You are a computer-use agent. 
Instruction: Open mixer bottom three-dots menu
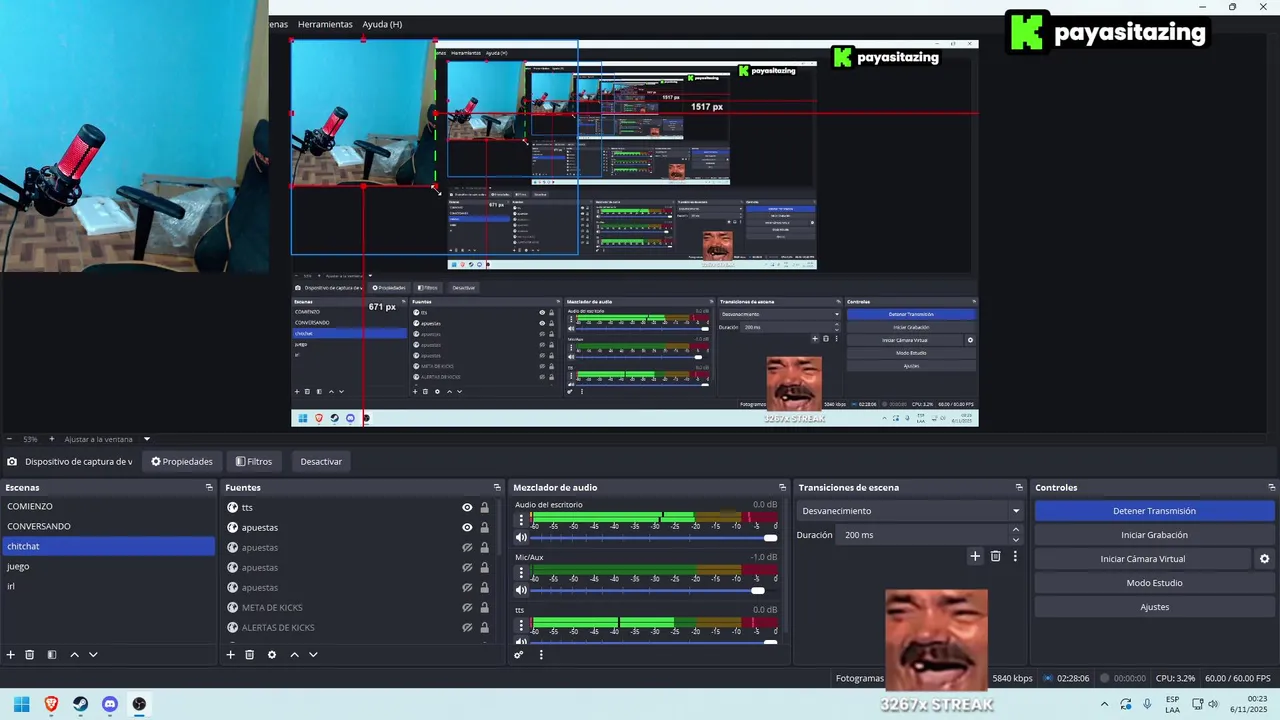point(541,655)
